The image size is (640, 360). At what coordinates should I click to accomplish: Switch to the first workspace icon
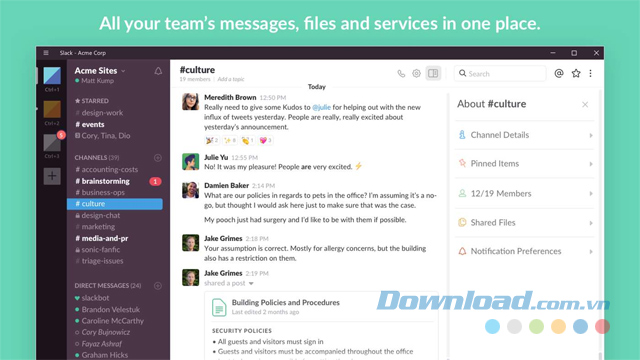point(52,76)
